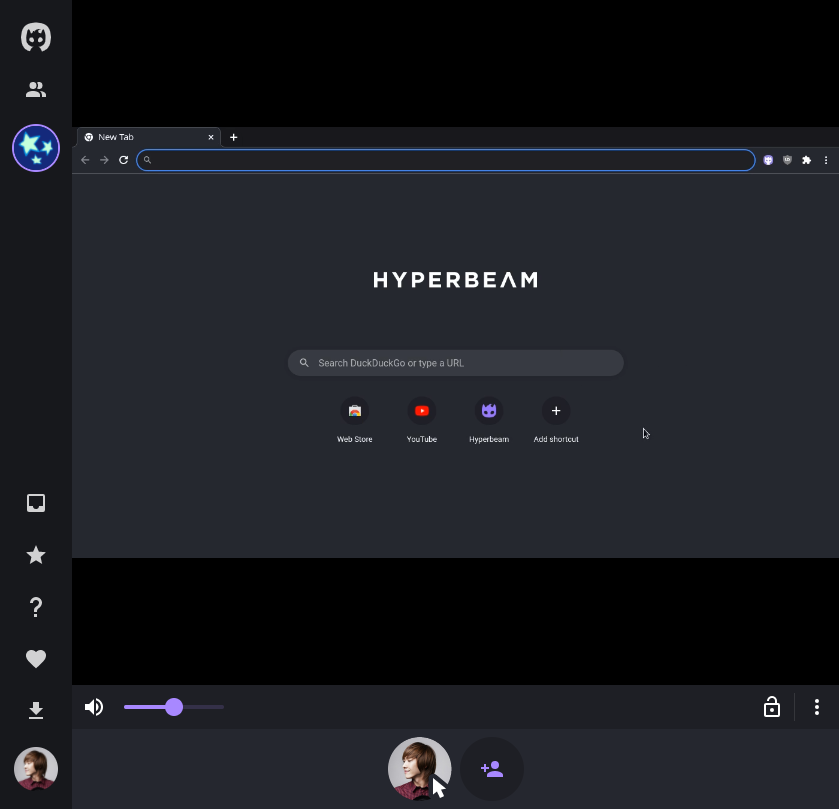Open the extensions puzzle icon
This screenshot has width=839, height=809.
coord(806,160)
